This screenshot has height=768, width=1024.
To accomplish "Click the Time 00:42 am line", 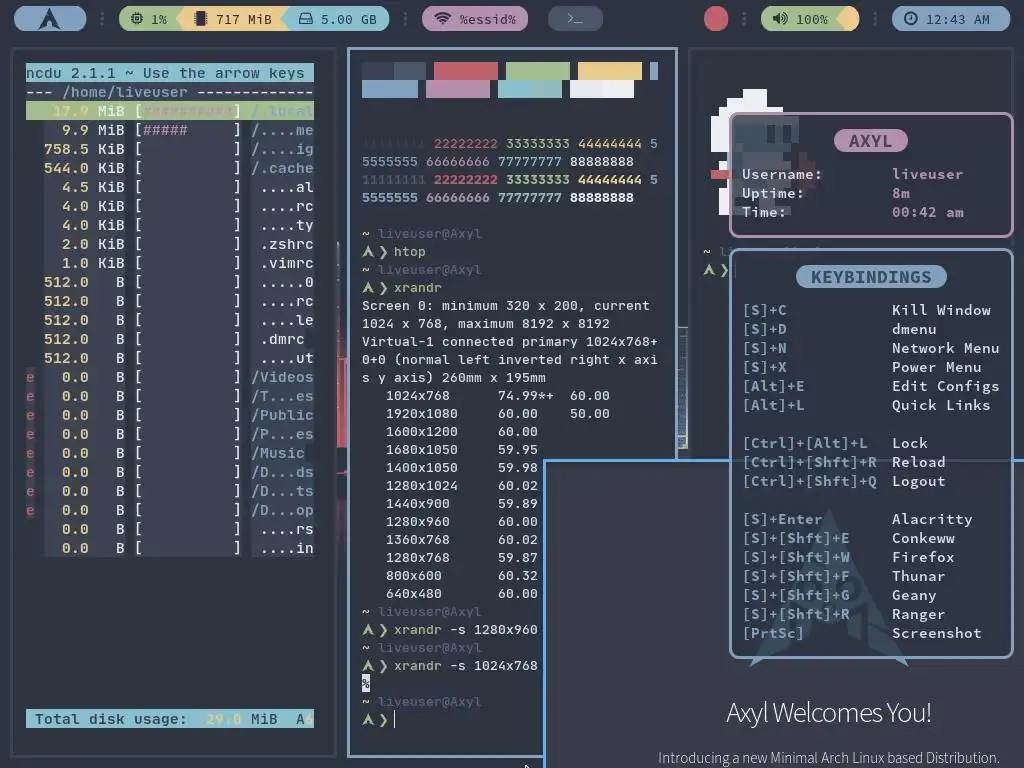I will pyautogui.click(x=852, y=212).
